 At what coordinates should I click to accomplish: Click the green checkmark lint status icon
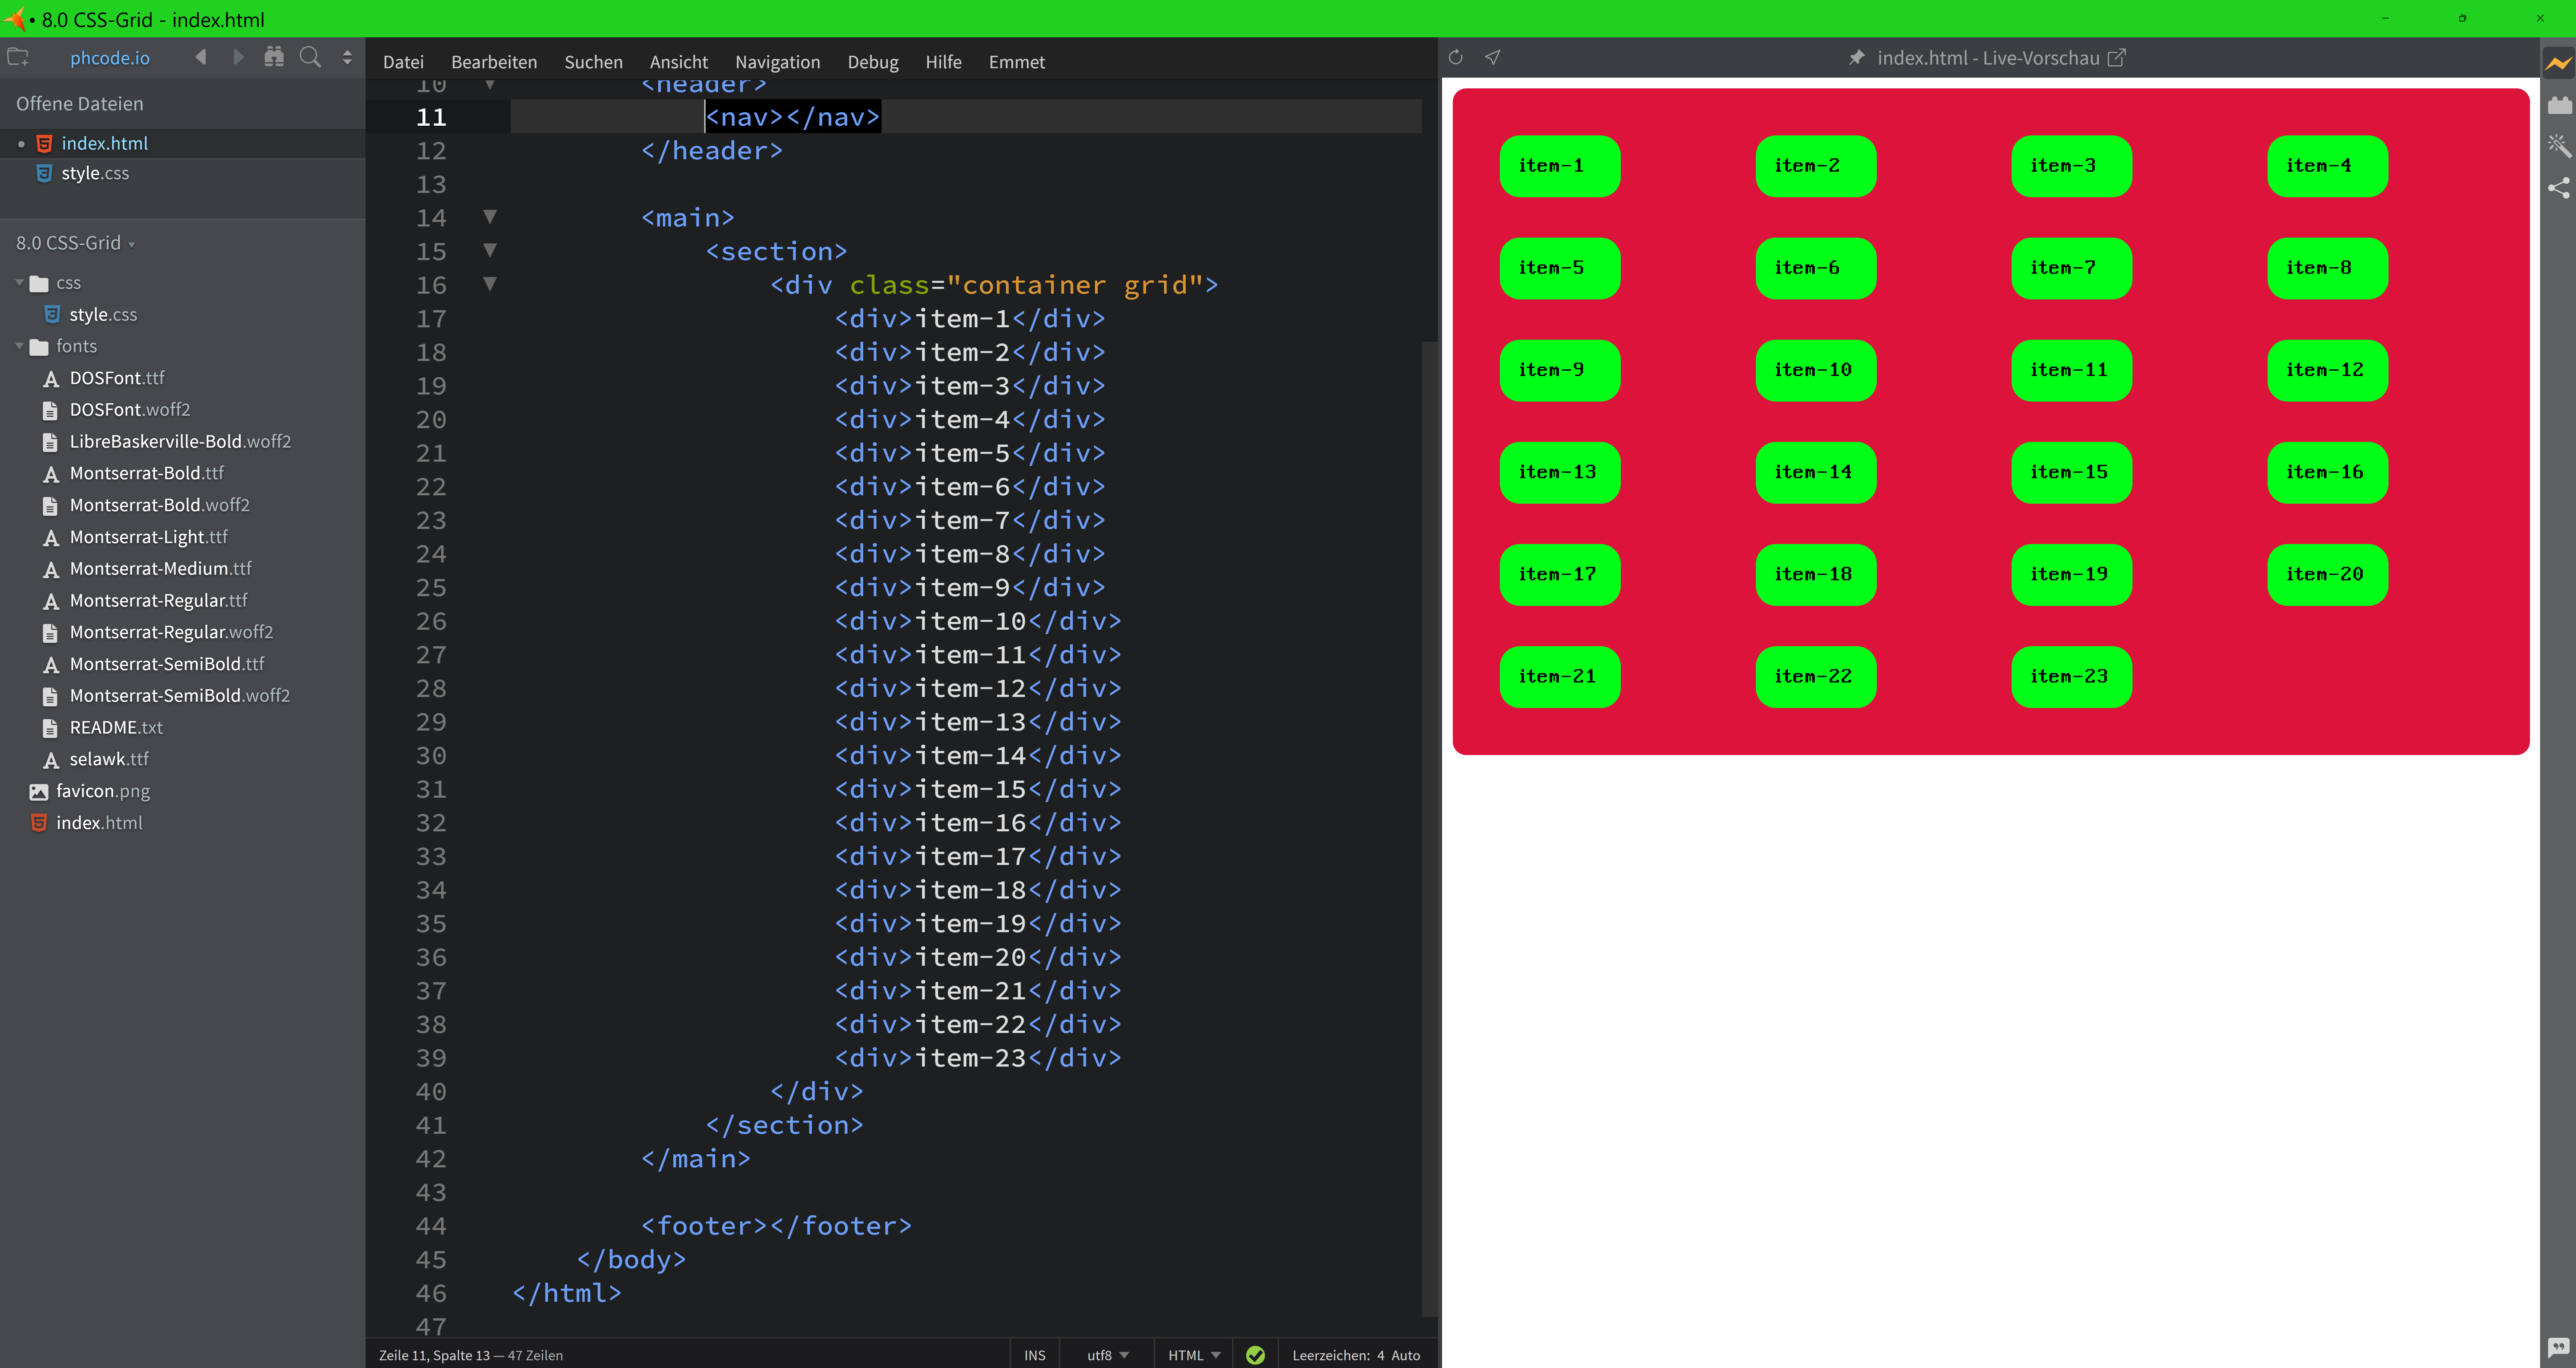tap(1256, 1355)
